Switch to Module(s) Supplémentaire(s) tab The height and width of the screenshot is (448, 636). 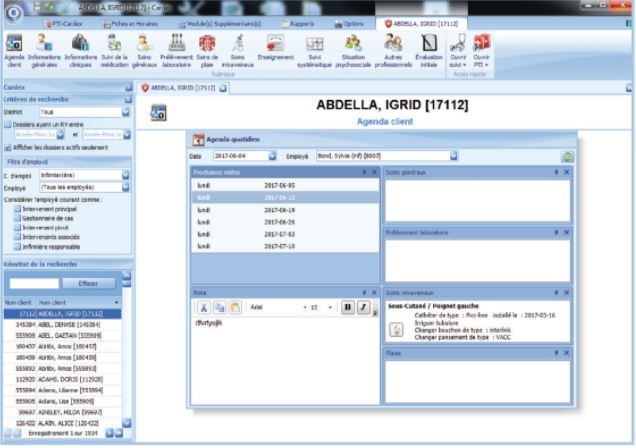tap(219, 24)
